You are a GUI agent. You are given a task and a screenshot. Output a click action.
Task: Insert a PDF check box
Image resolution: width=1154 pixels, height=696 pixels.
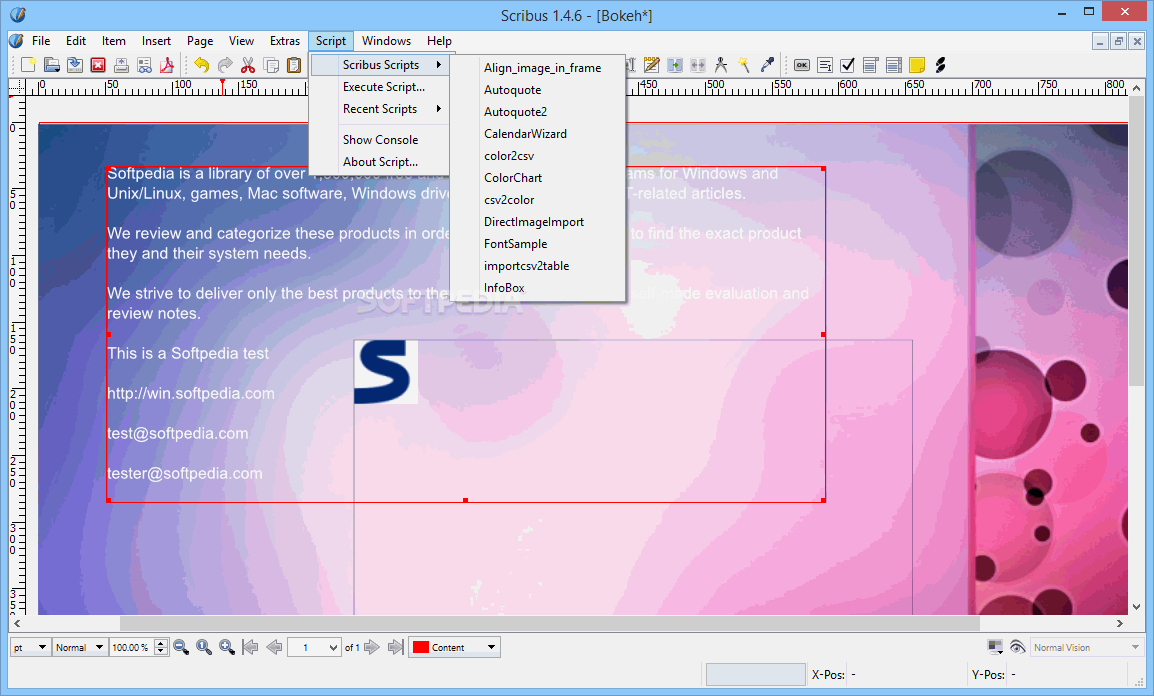(x=847, y=65)
